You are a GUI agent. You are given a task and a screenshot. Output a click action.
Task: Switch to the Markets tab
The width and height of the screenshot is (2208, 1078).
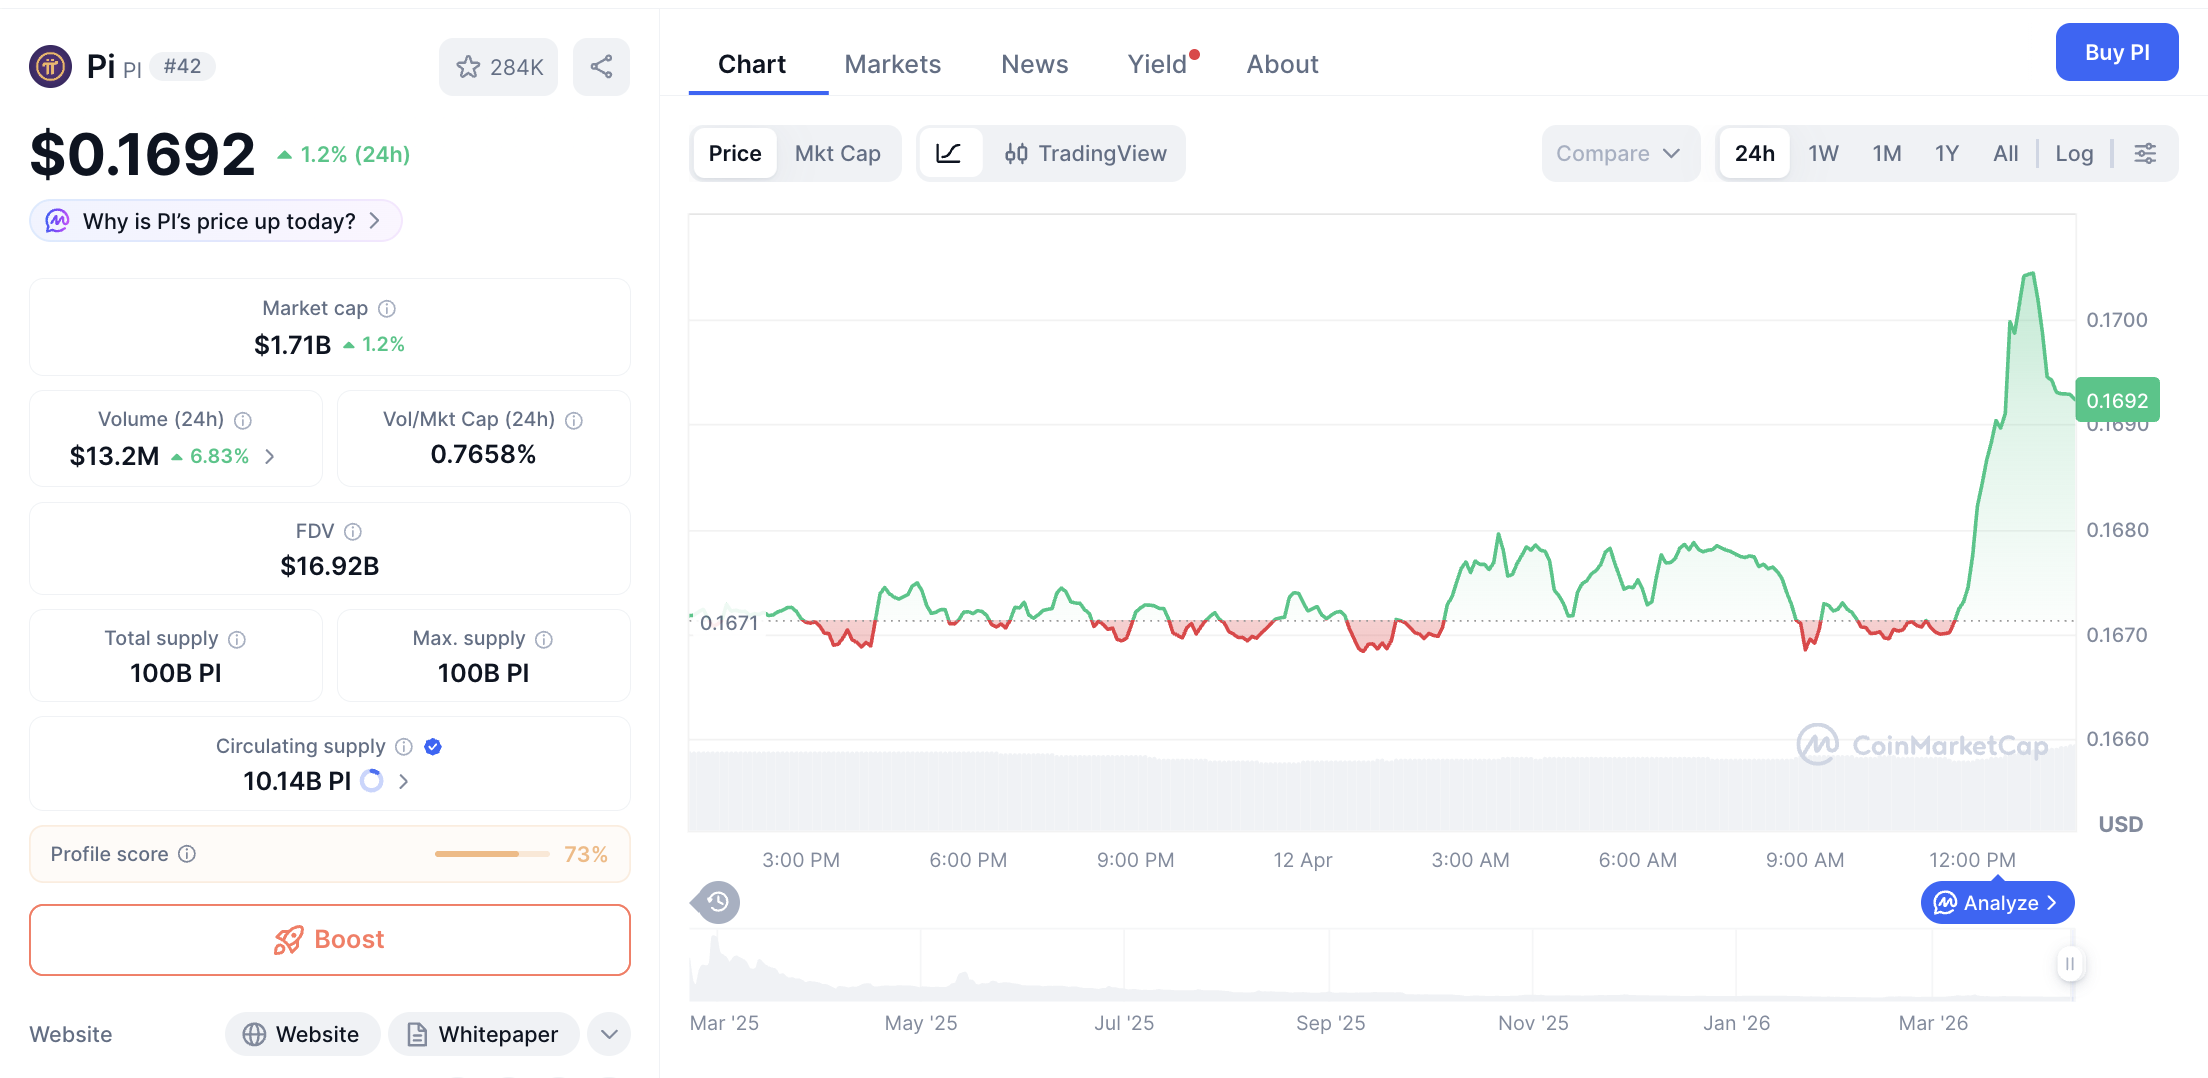click(892, 64)
